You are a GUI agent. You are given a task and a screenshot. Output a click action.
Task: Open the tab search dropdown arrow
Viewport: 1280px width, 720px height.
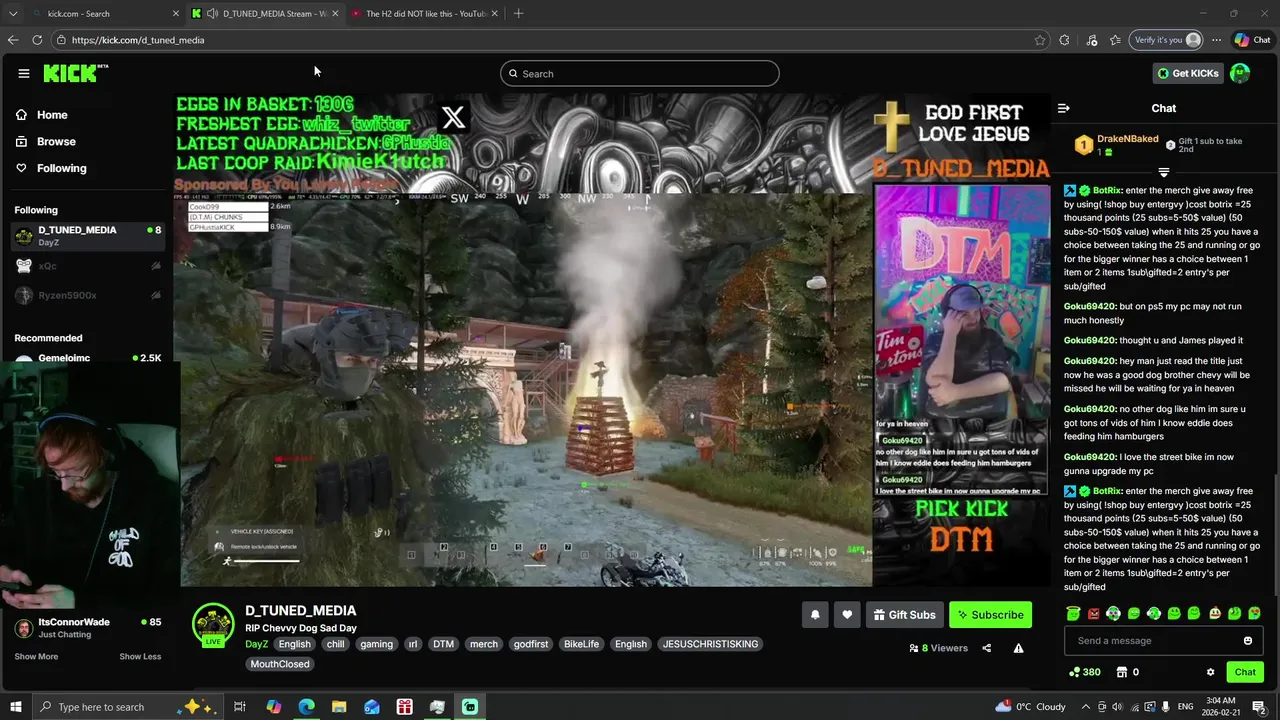[12, 14]
